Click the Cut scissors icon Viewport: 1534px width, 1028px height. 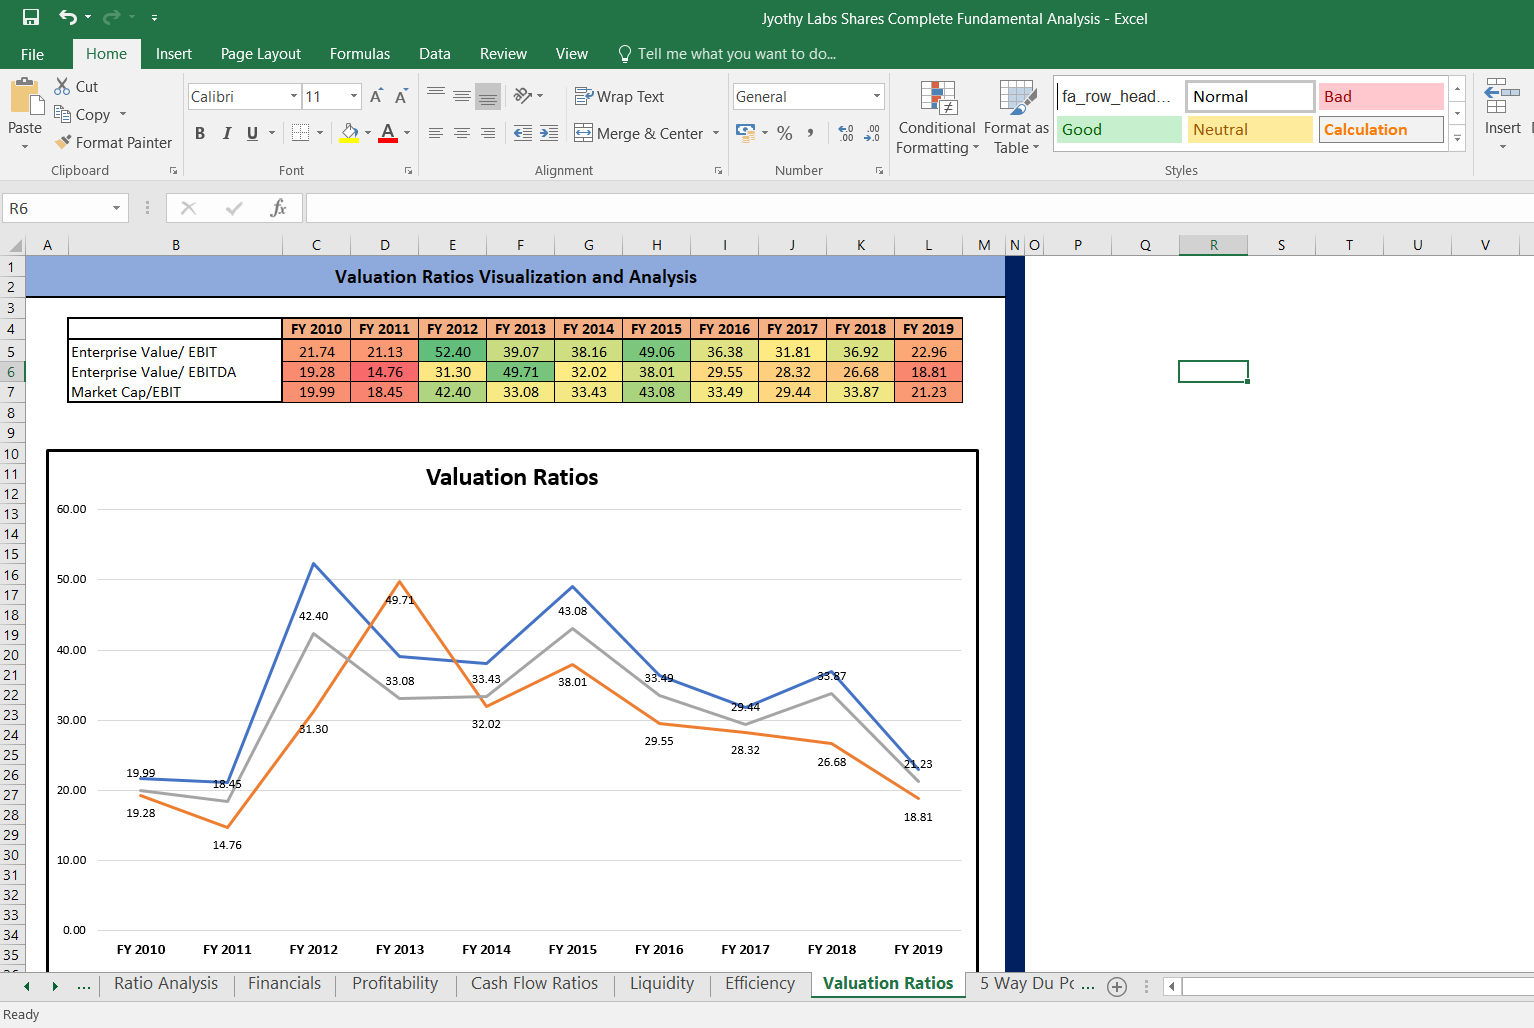click(x=62, y=87)
